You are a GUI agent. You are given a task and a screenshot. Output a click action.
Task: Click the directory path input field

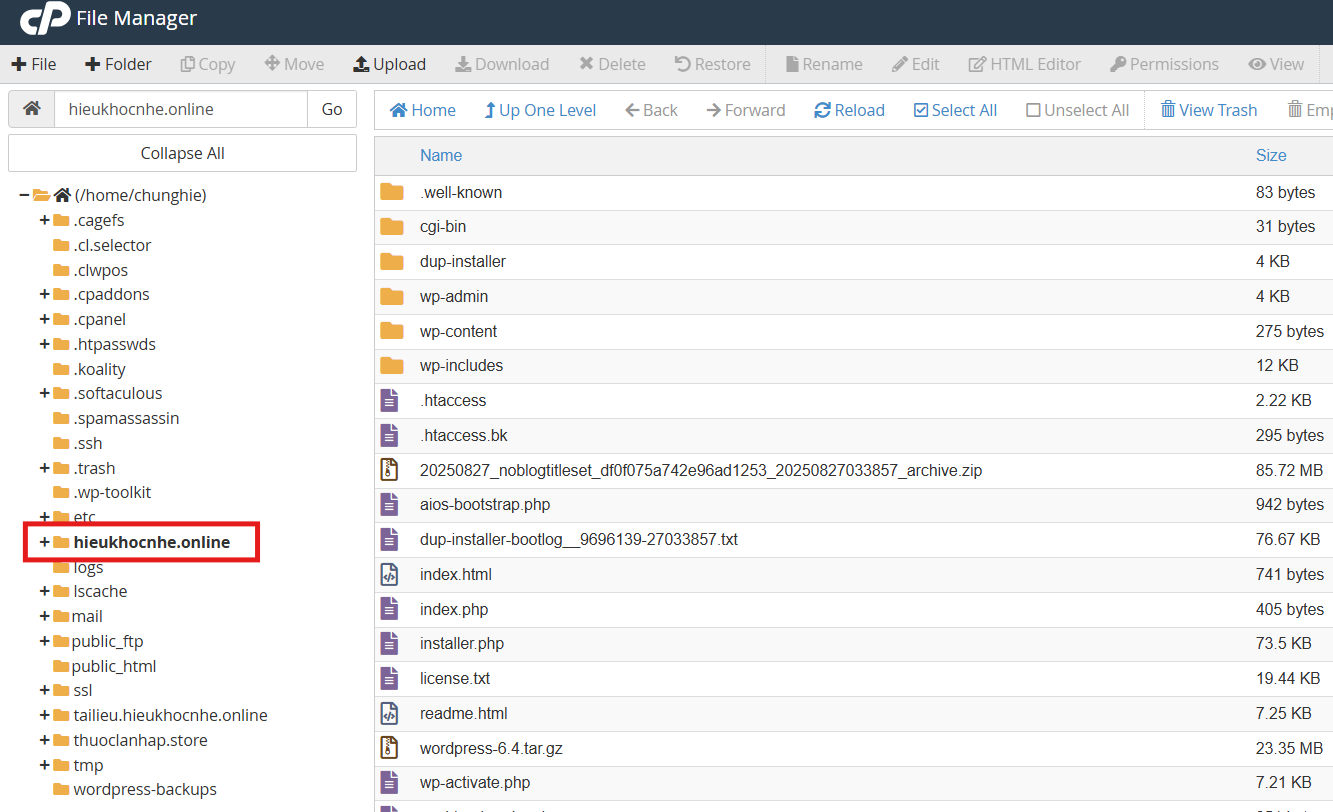pyautogui.click(x=180, y=109)
